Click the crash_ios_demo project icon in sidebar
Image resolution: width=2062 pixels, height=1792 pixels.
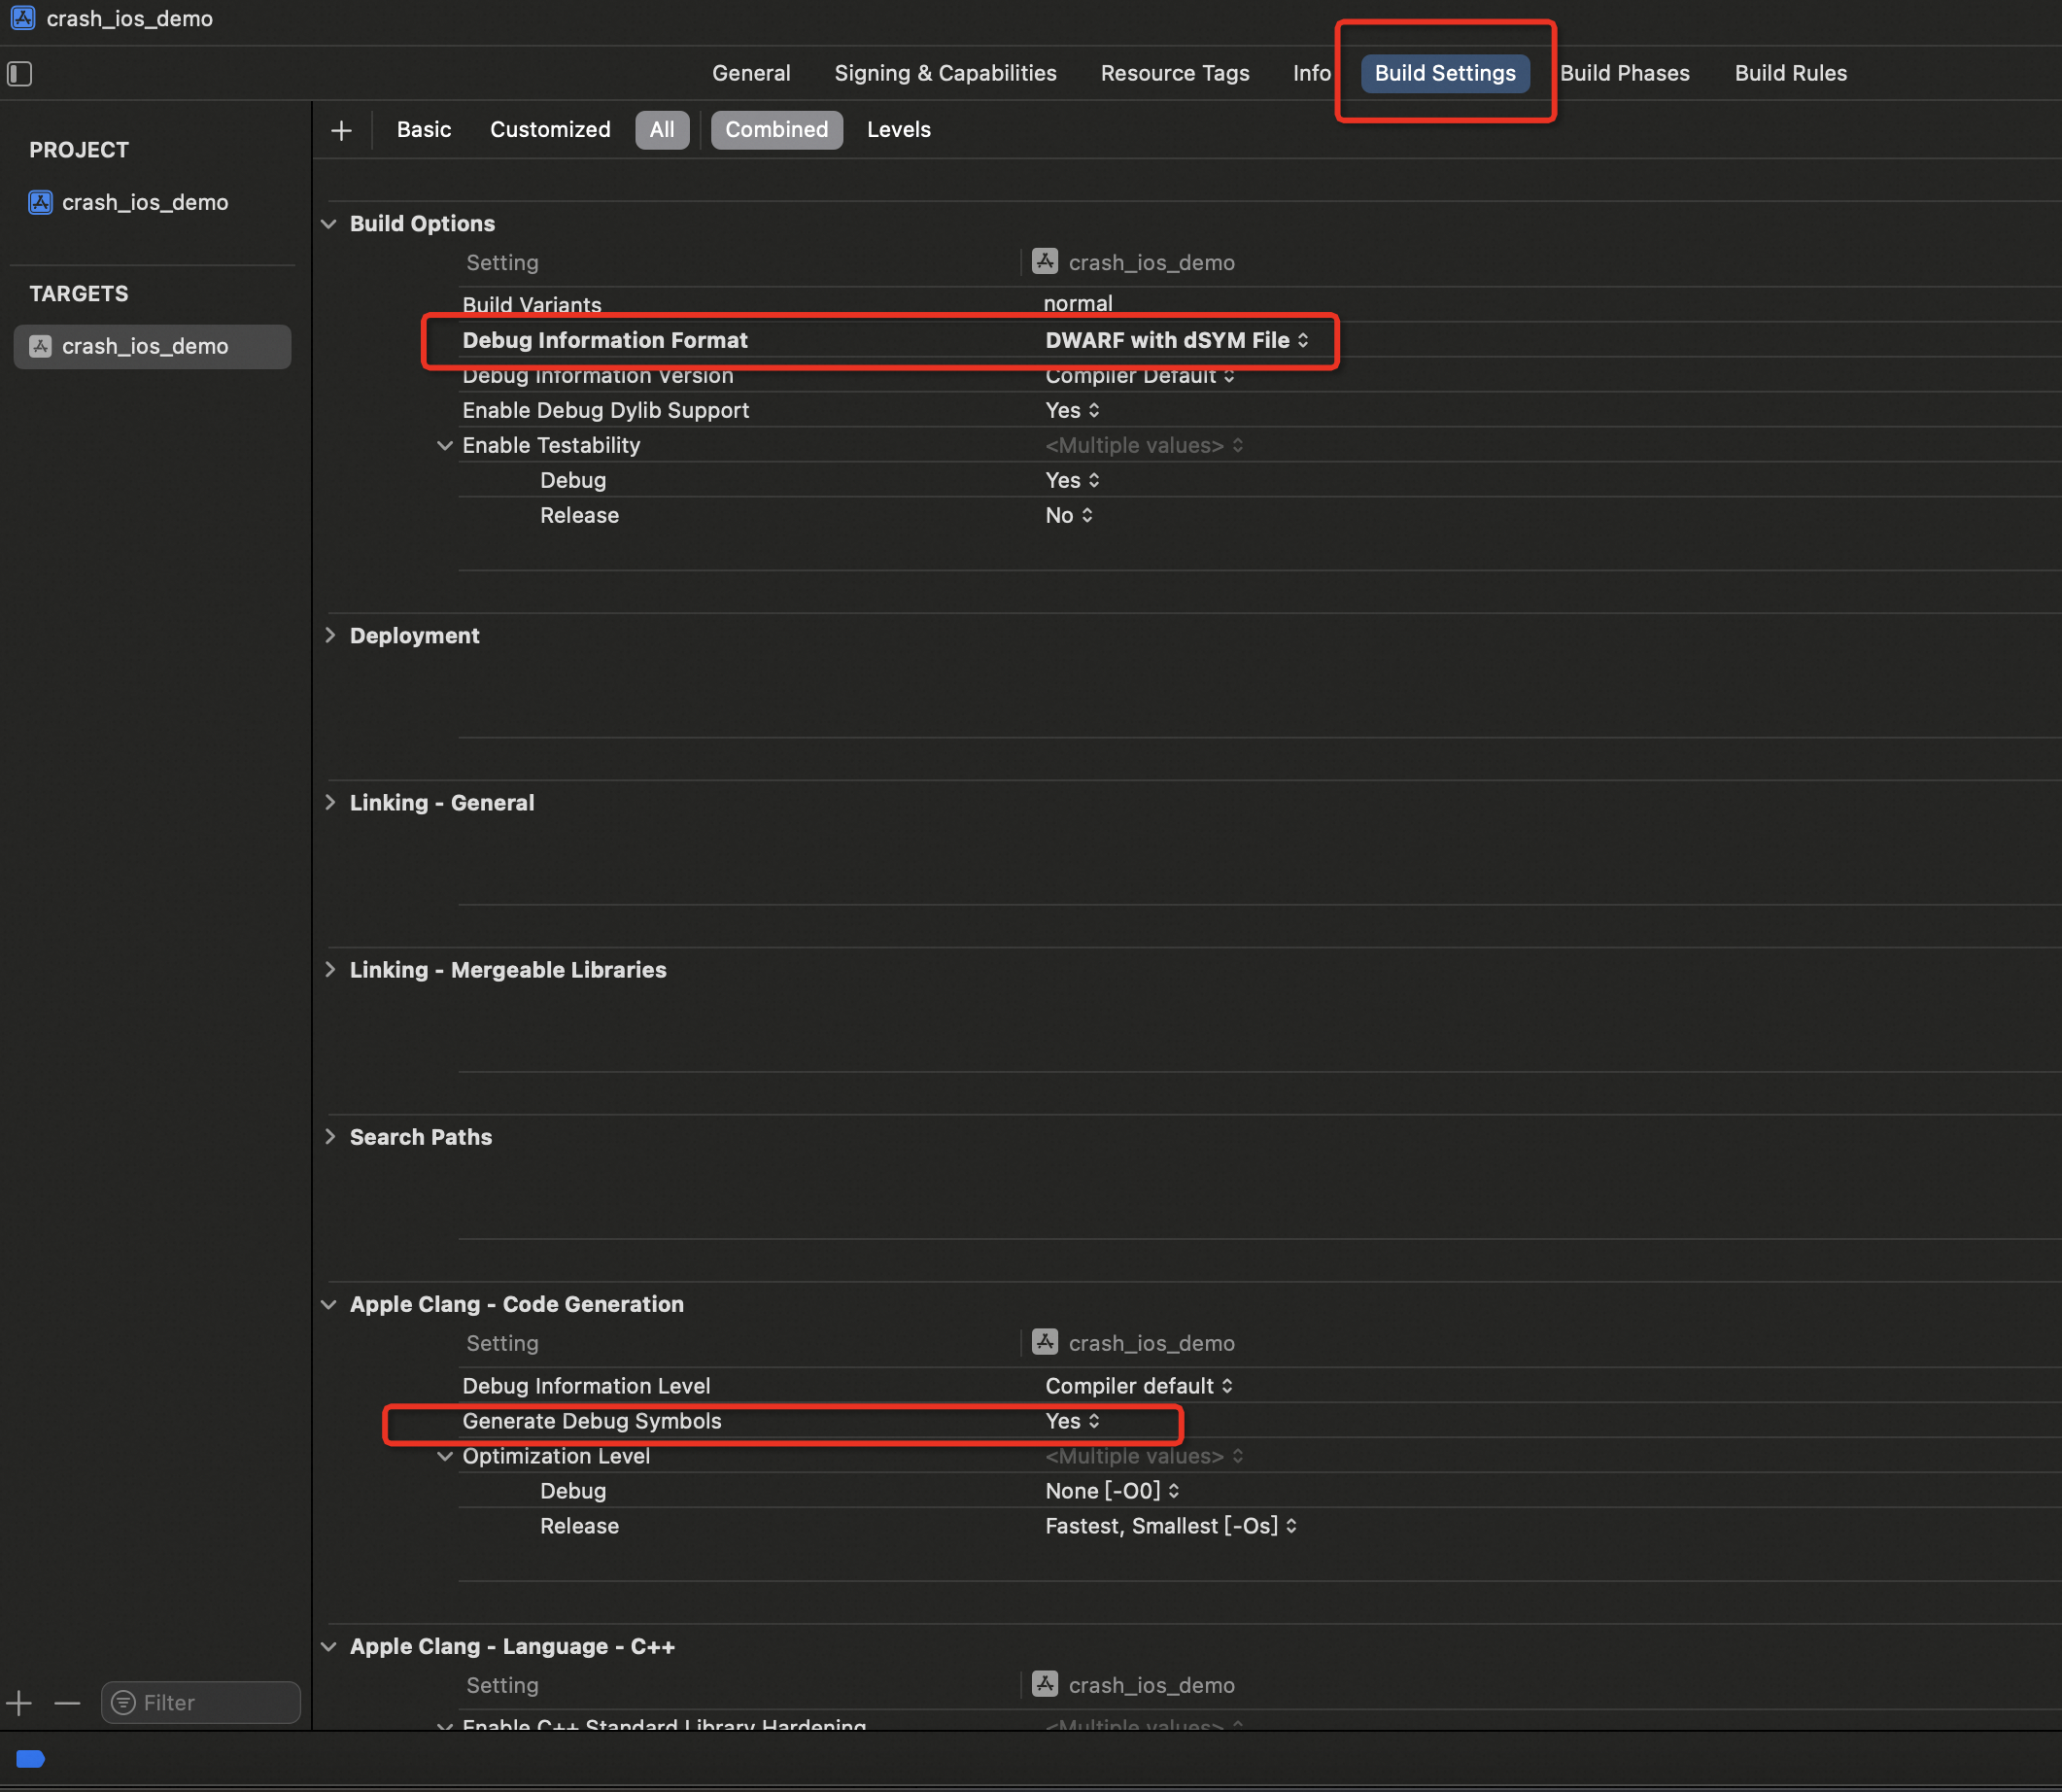coord(40,202)
